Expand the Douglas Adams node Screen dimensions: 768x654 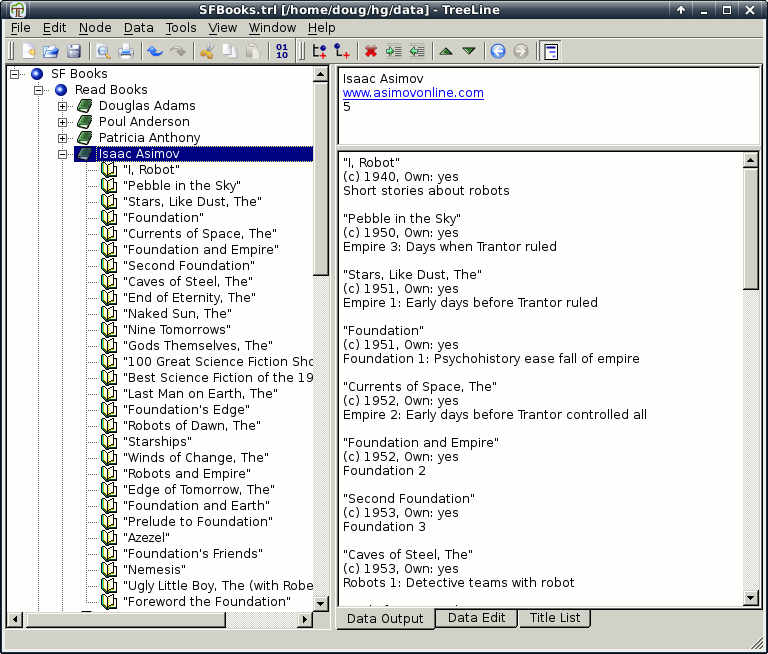pos(62,106)
